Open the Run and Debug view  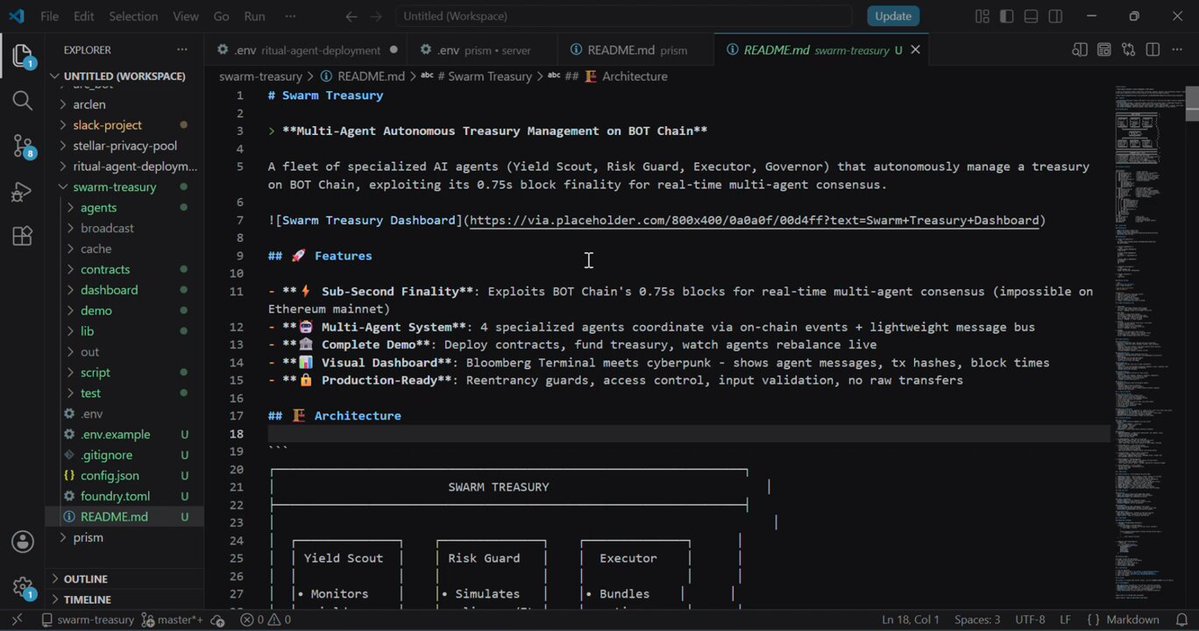tap(23, 190)
